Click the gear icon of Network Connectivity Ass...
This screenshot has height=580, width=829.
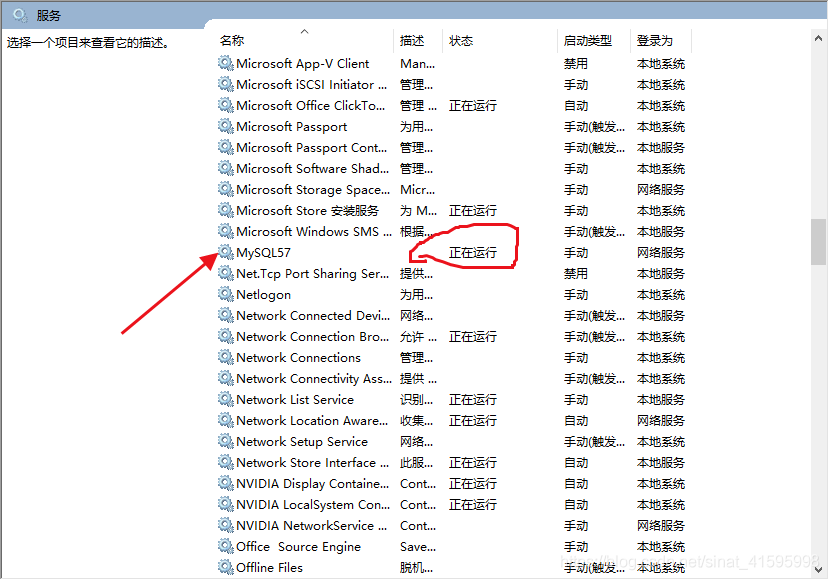[226, 379]
